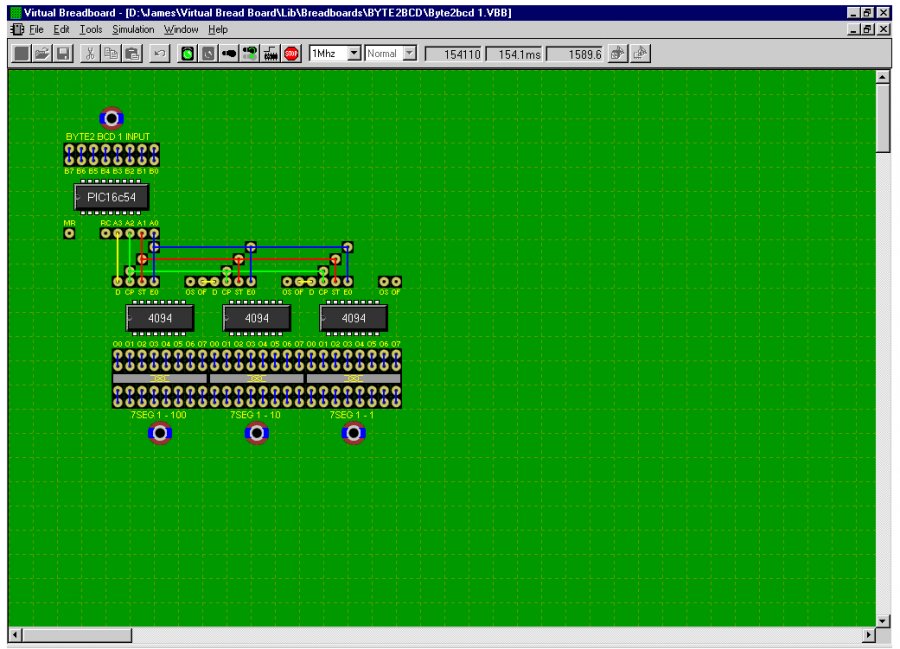Click the 1589.6 value field

tap(575, 55)
